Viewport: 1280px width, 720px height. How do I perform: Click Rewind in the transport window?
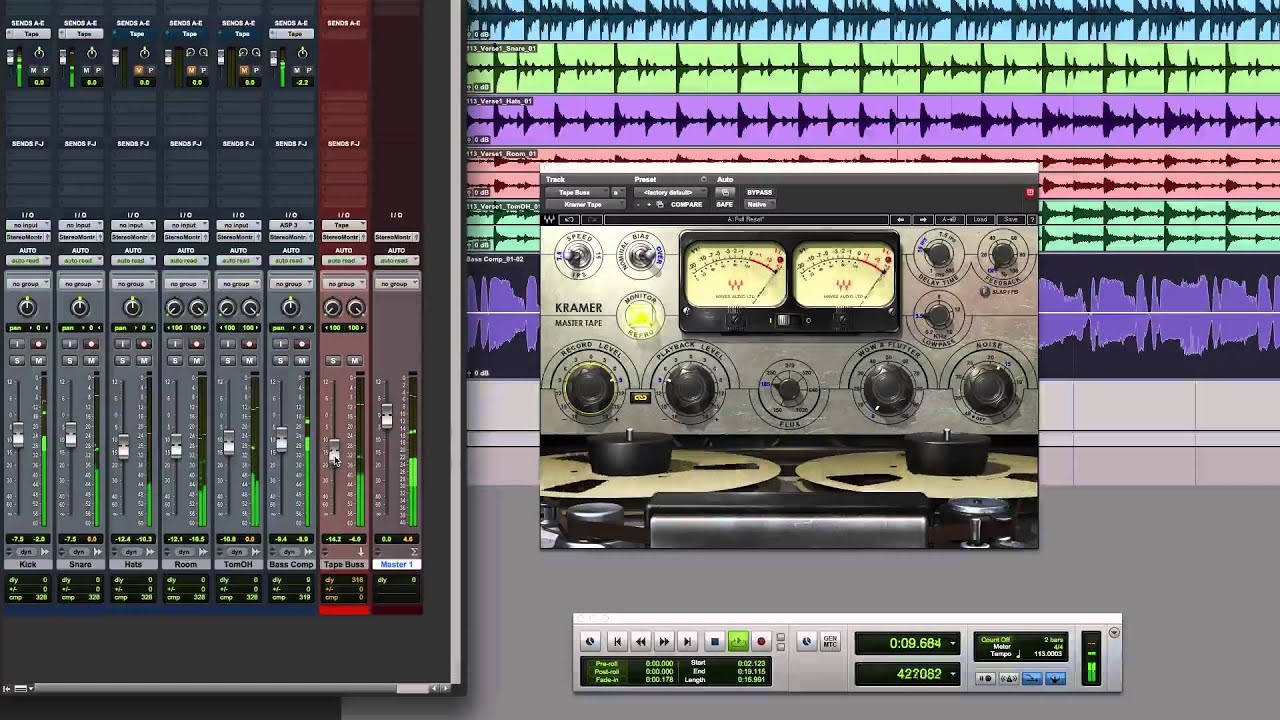coord(640,641)
